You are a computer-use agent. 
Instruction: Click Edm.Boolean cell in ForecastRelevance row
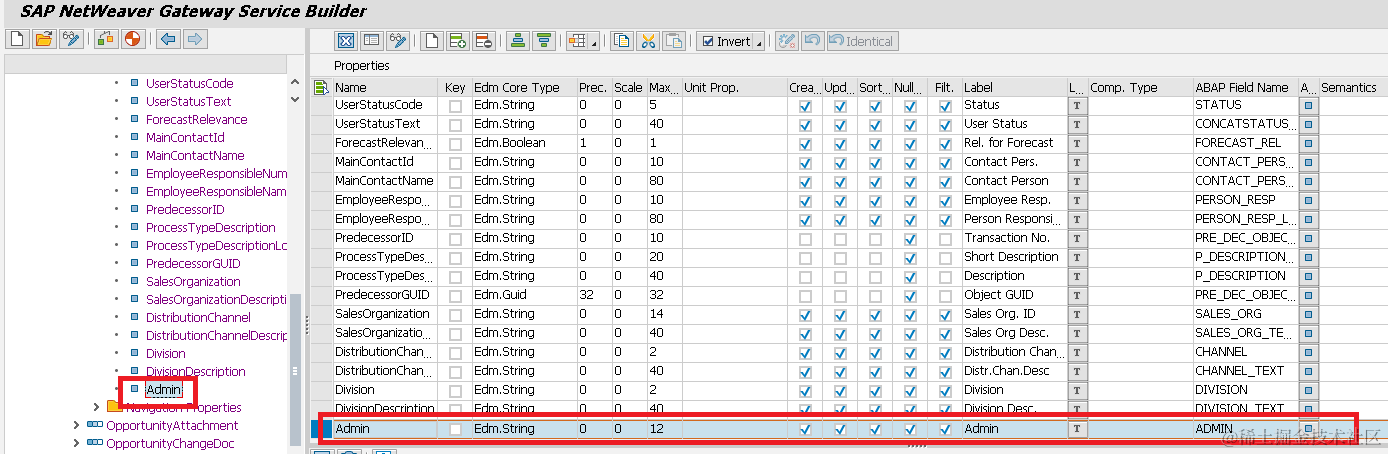click(523, 143)
